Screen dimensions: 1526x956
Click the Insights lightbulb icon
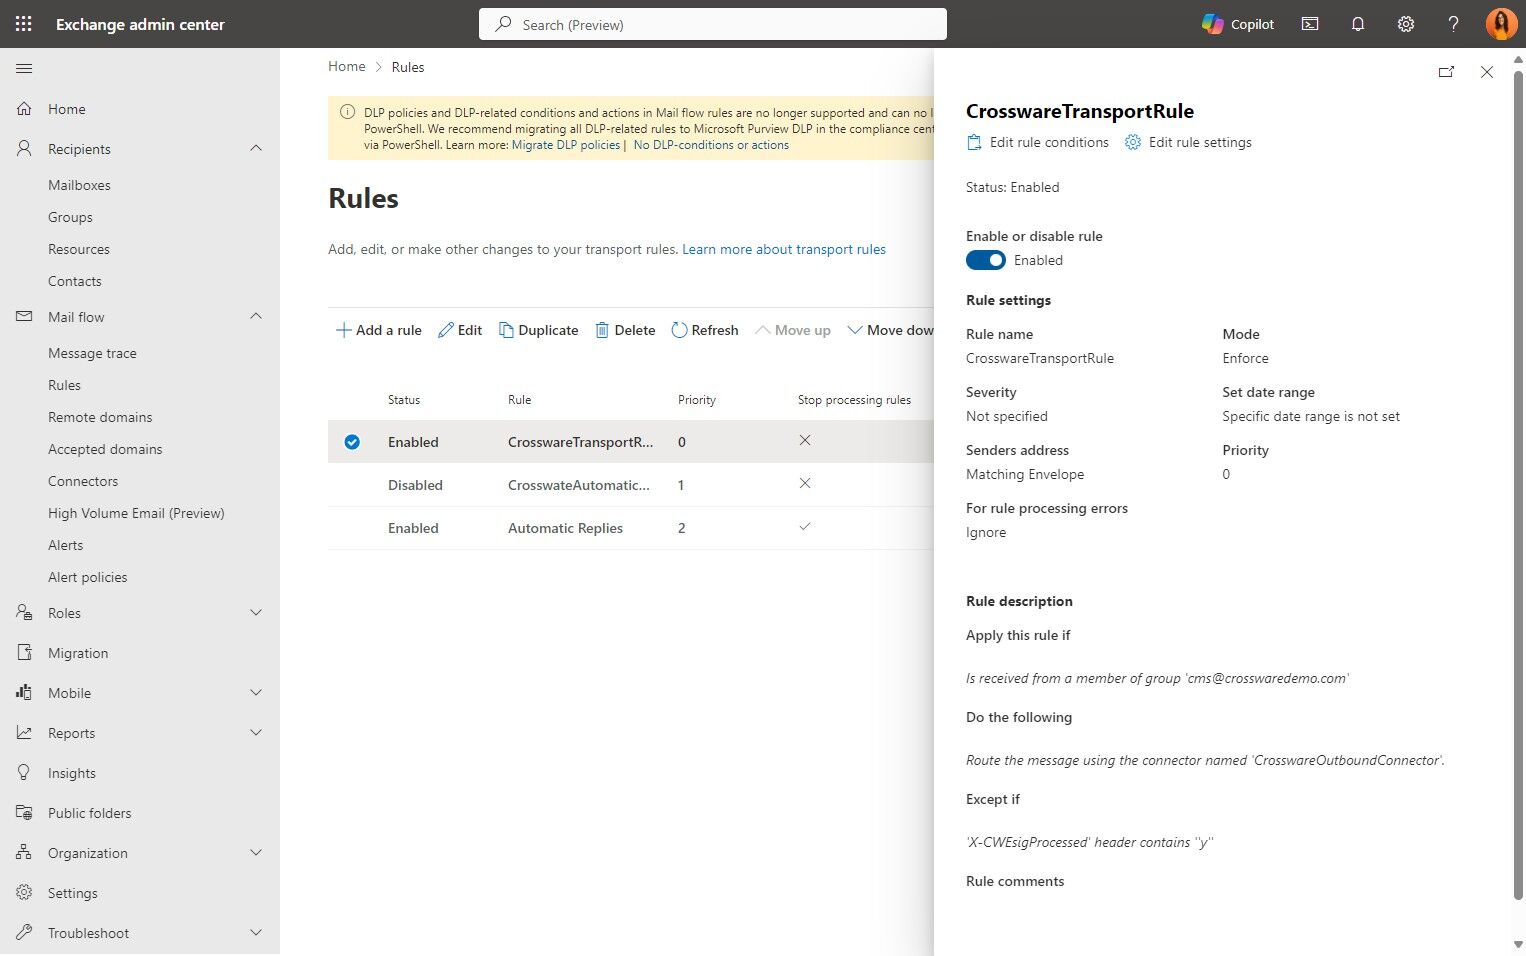click(x=24, y=773)
